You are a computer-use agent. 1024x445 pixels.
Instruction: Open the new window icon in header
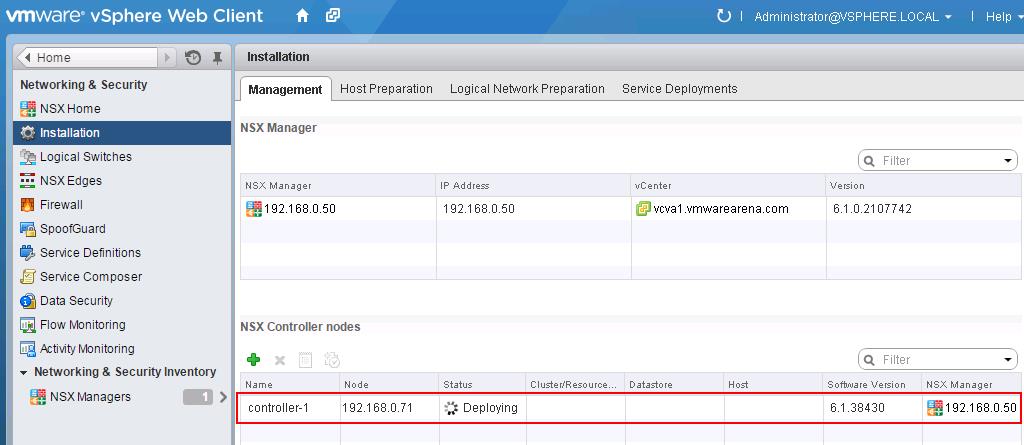(x=333, y=16)
